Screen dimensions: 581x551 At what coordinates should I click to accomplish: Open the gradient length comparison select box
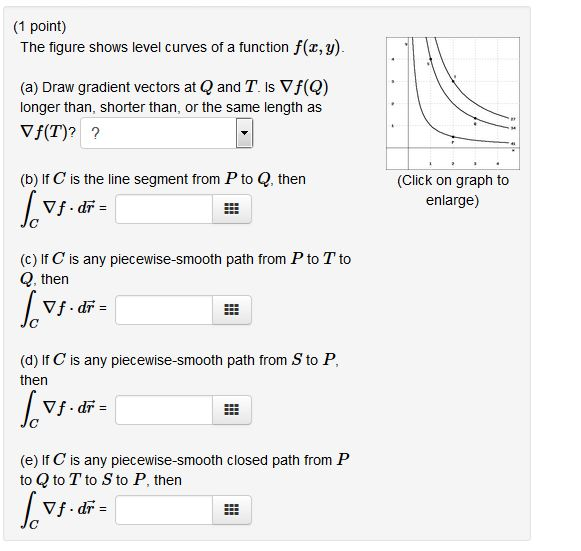coord(167,133)
